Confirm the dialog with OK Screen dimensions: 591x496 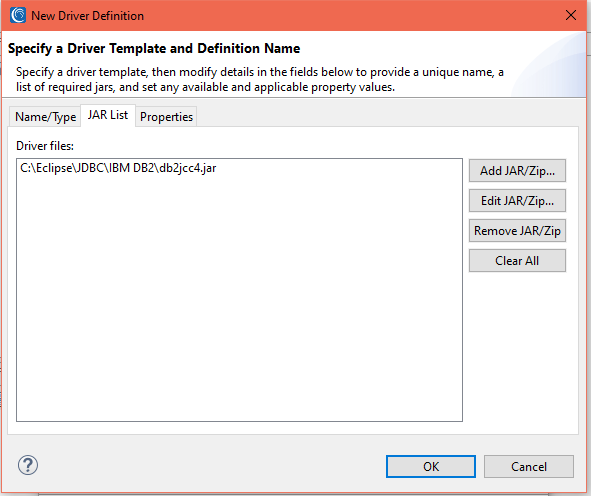pos(431,467)
